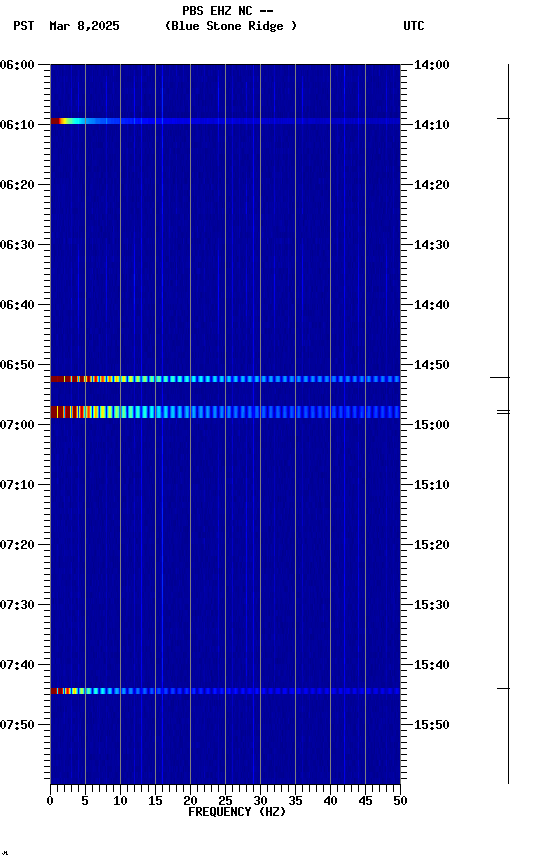This screenshot has height=864, width=552.
Task: Click the 35 Hz frequency axis tick label
Action: click(295, 801)
